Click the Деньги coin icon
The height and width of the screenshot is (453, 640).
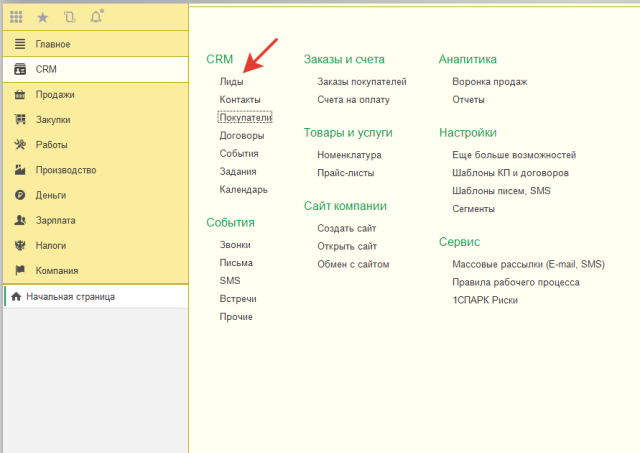click(x=20, y=195)
